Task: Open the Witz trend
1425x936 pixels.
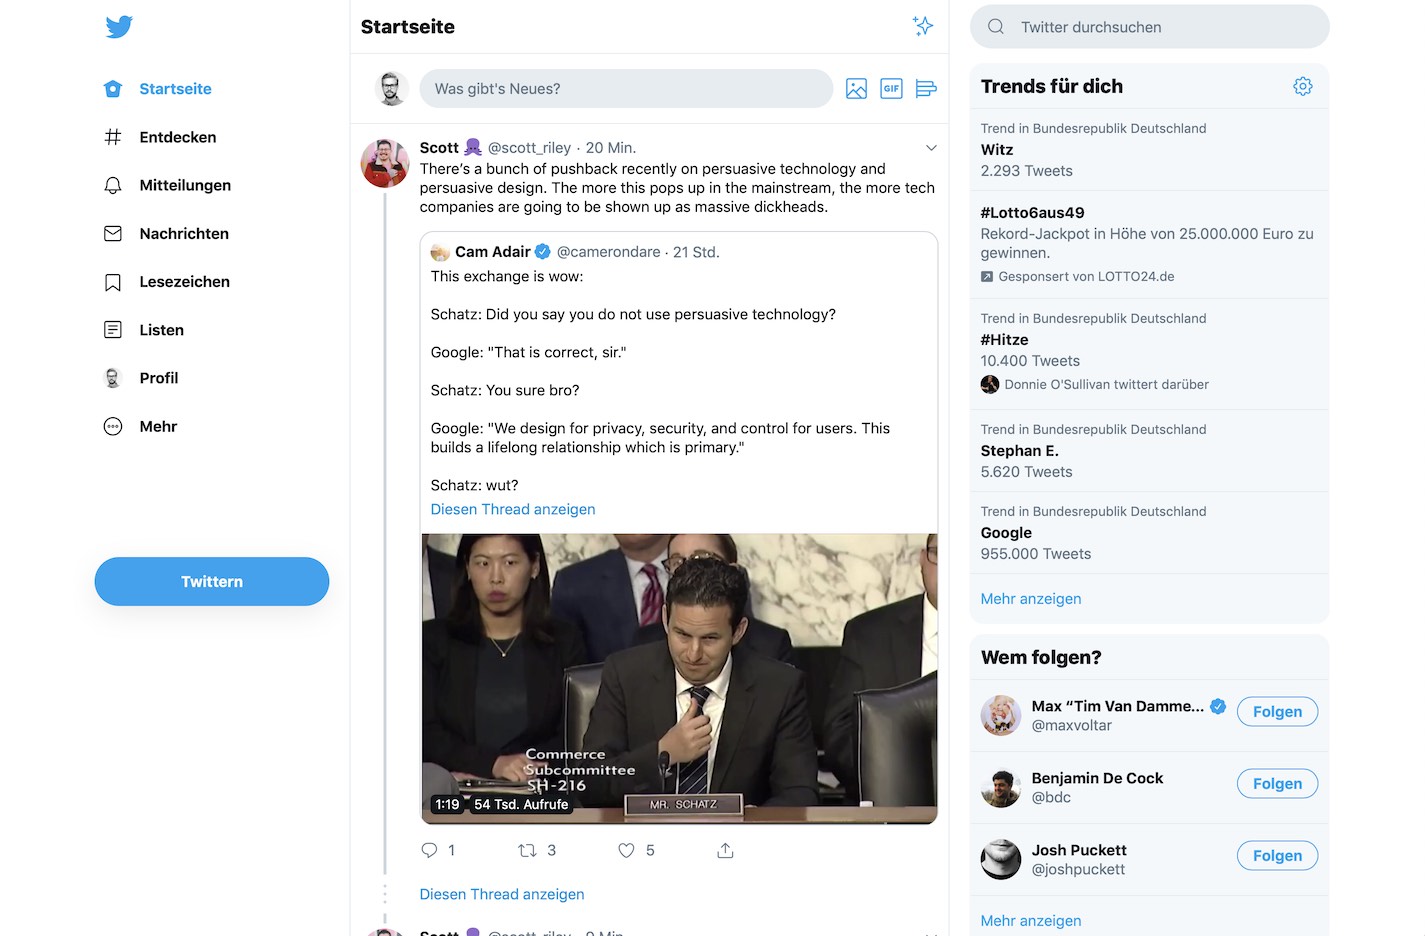Action: point(1149,149)
